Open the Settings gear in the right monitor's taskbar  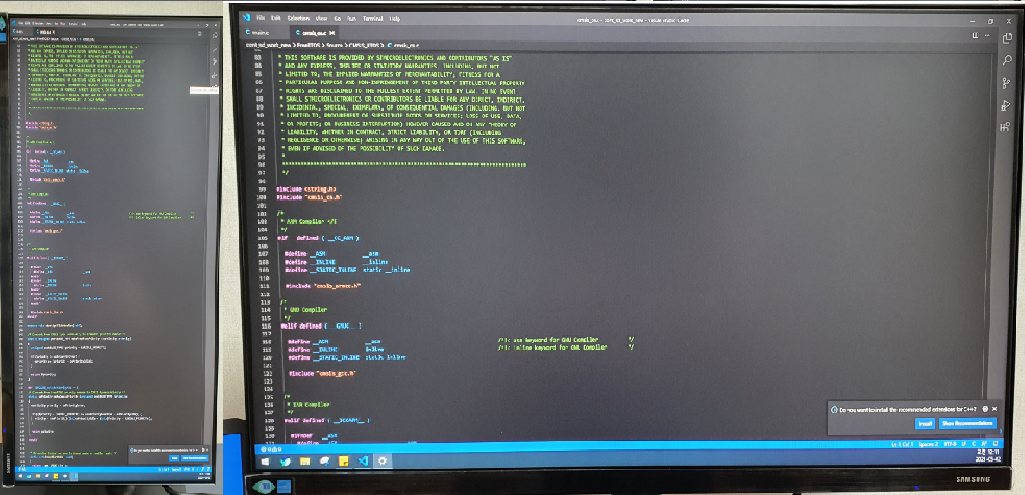point(382,462)
